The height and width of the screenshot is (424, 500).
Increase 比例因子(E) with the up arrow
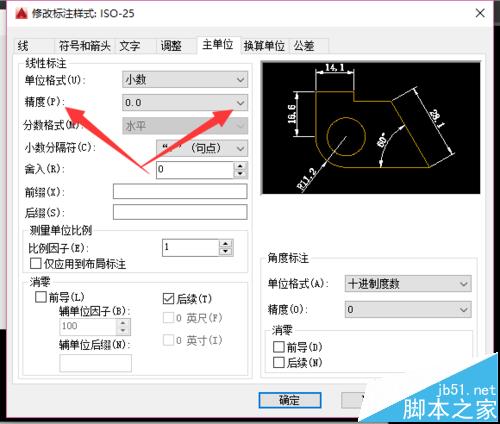point(226,244)
